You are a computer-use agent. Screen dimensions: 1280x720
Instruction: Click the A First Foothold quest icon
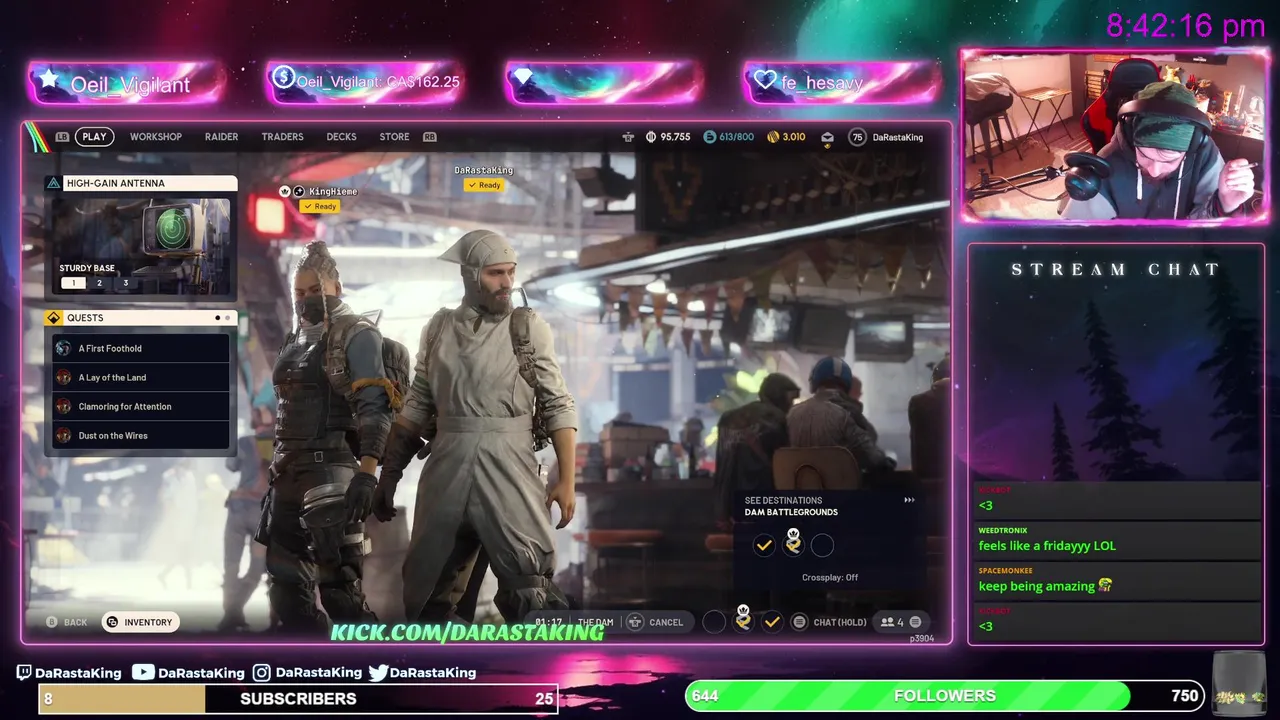click(x=64, y=348)
